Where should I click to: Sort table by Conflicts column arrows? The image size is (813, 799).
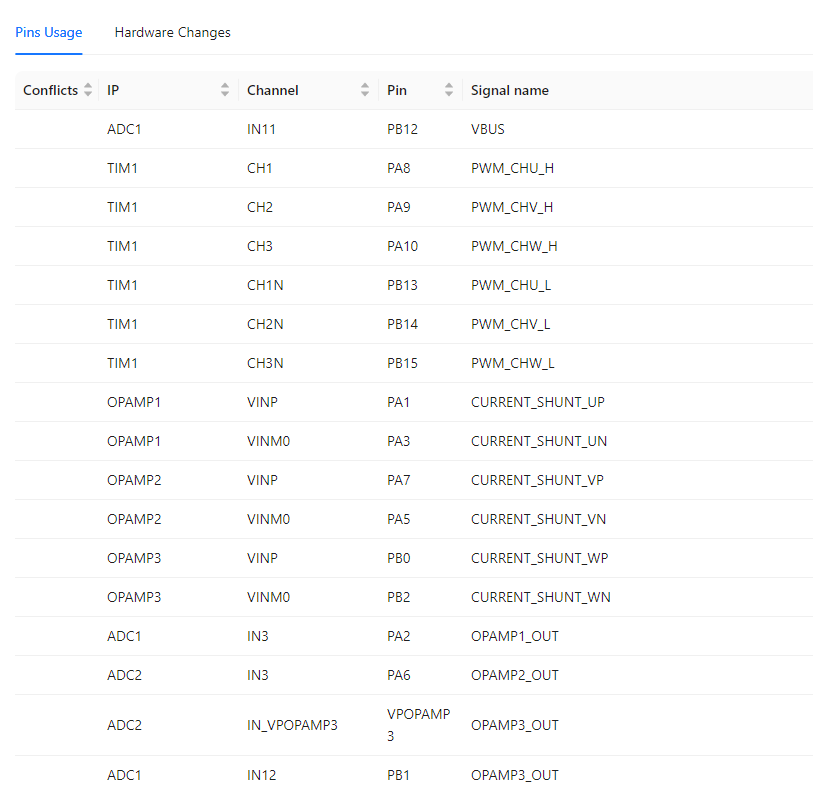pos(88,90)
